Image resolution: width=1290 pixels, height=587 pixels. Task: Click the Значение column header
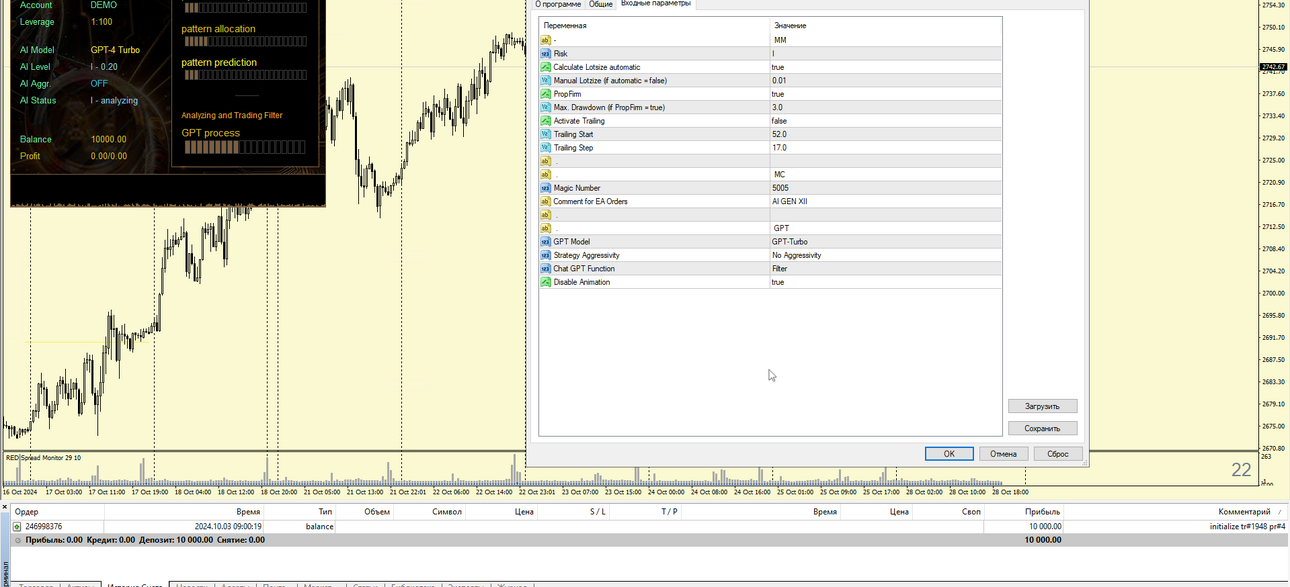tap(885, 25)
